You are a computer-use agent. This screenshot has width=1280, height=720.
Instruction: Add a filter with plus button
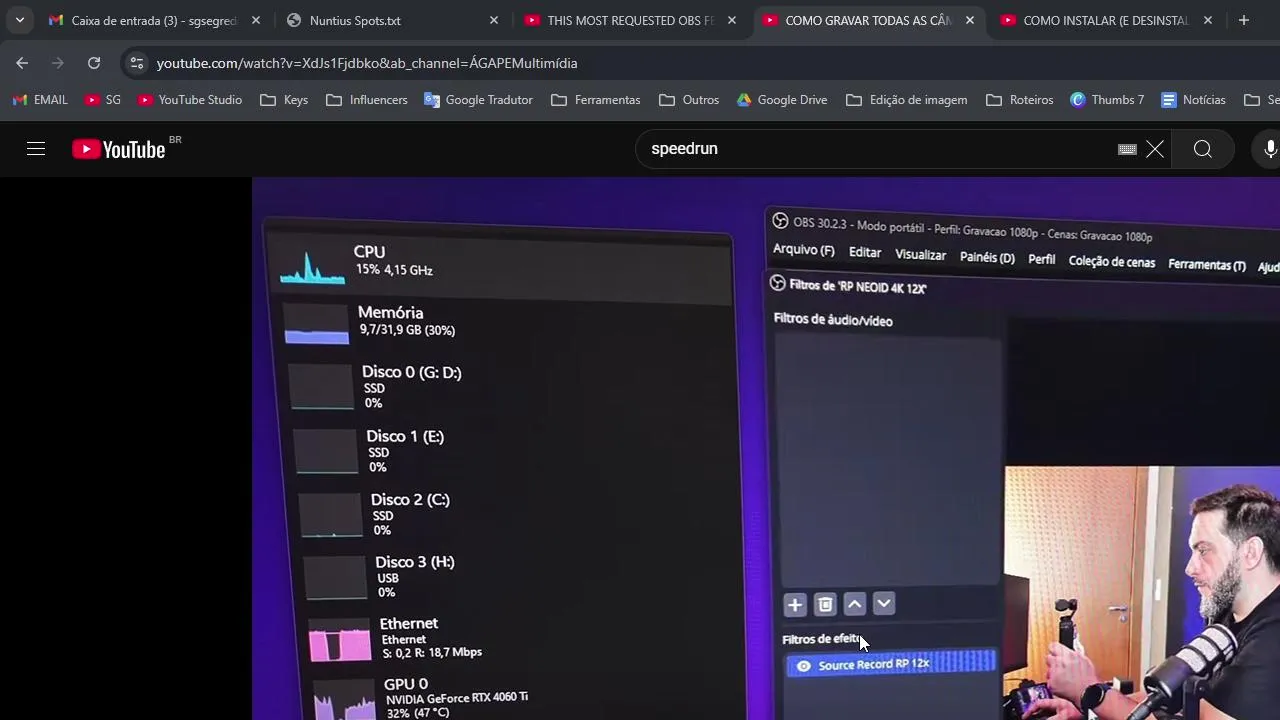tap(795, 605)
